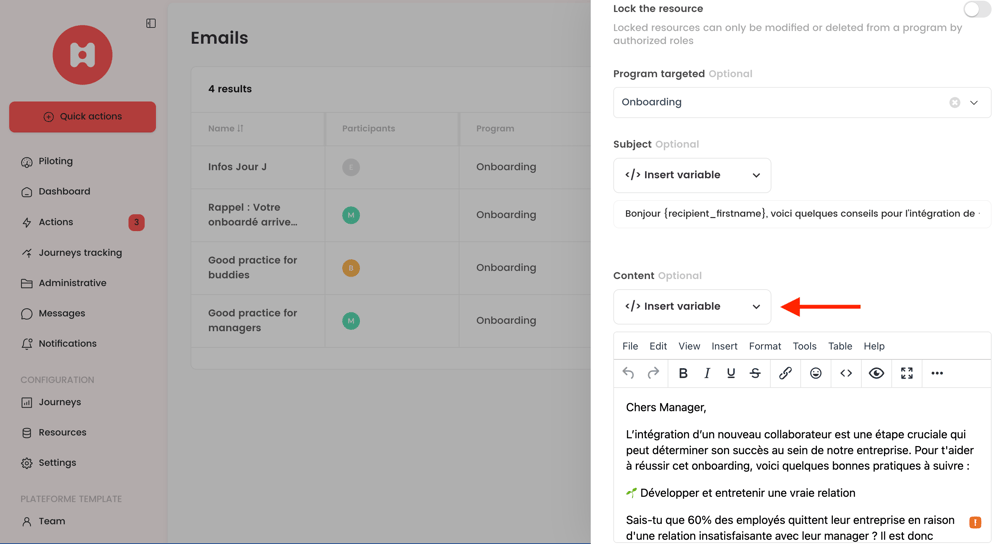This screenshot has height=544, width=1005.
Task: Toggle Lock the resource switch
Action: click(x=977, y=9)
